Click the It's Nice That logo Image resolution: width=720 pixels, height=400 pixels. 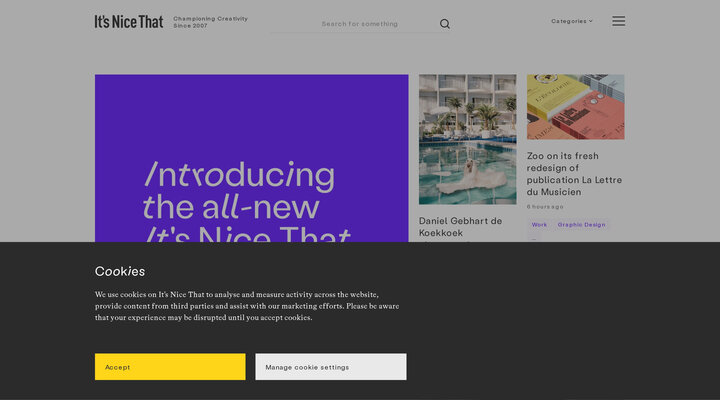(x=128, y=21)
